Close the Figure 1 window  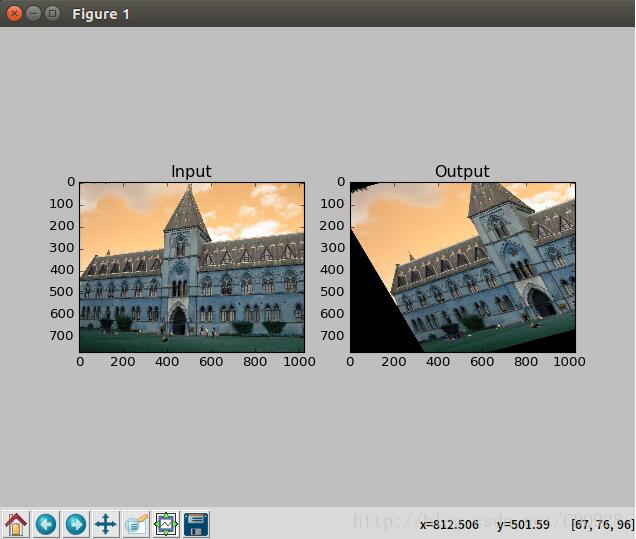click(14, 13)
